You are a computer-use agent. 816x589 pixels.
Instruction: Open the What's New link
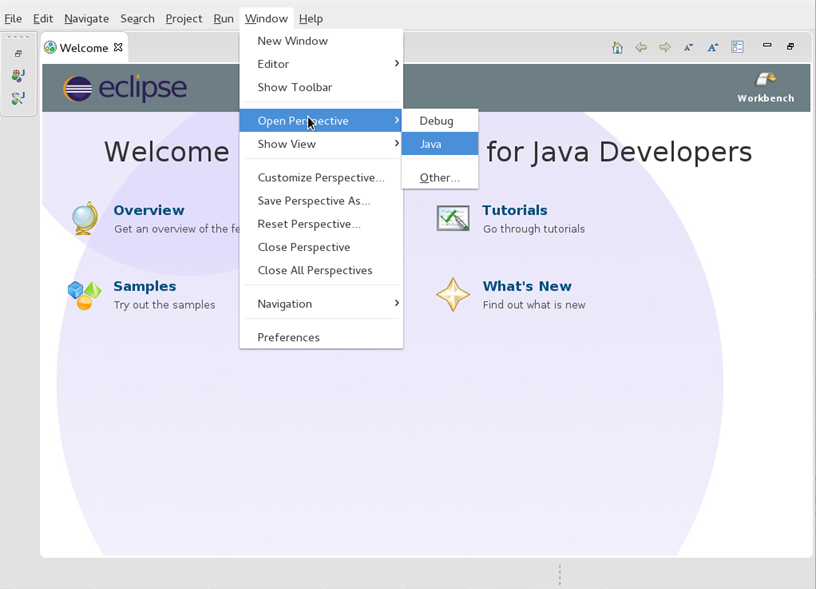pos(527,286)
